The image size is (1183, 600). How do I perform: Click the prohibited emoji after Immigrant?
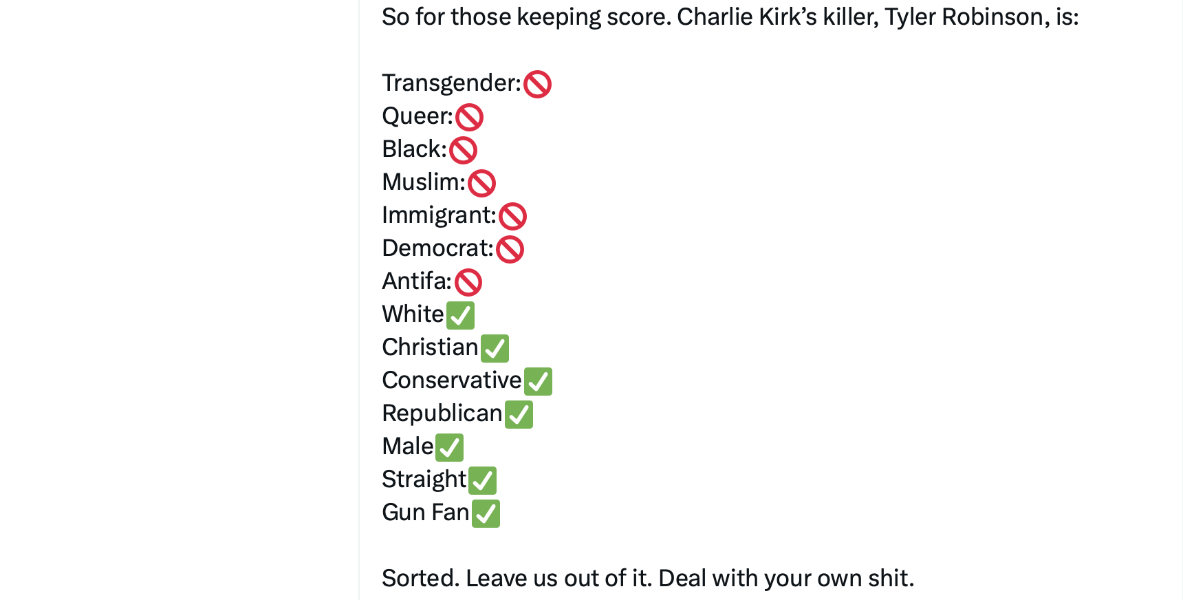513,216
